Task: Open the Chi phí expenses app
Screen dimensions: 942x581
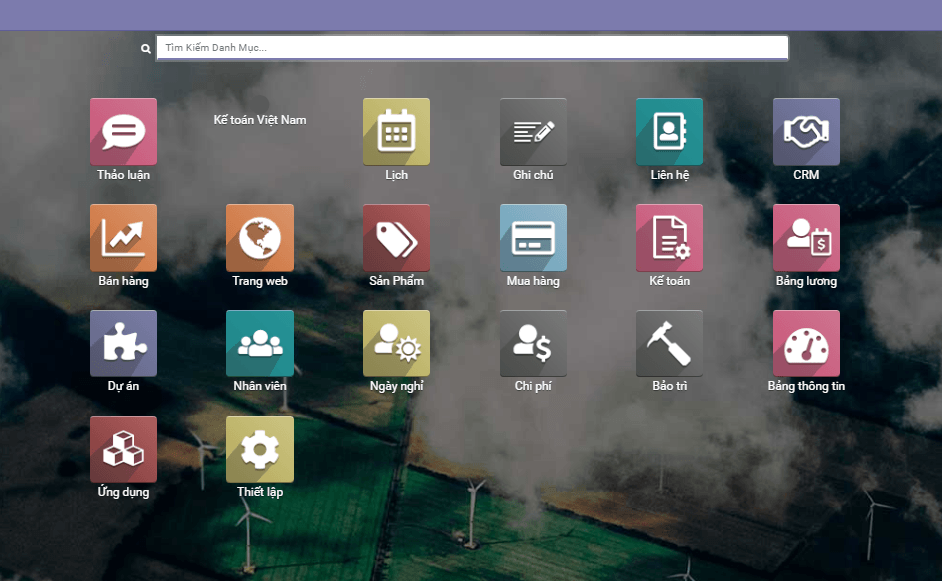Action: 533,344
